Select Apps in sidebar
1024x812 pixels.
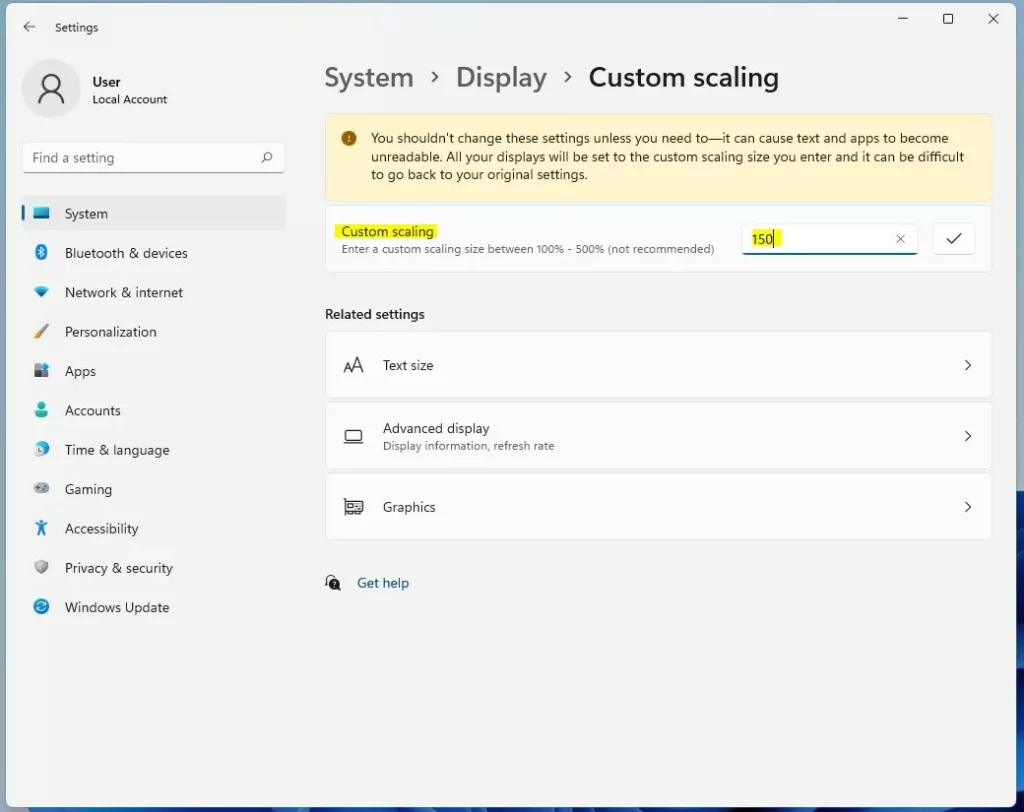point(153,371)
